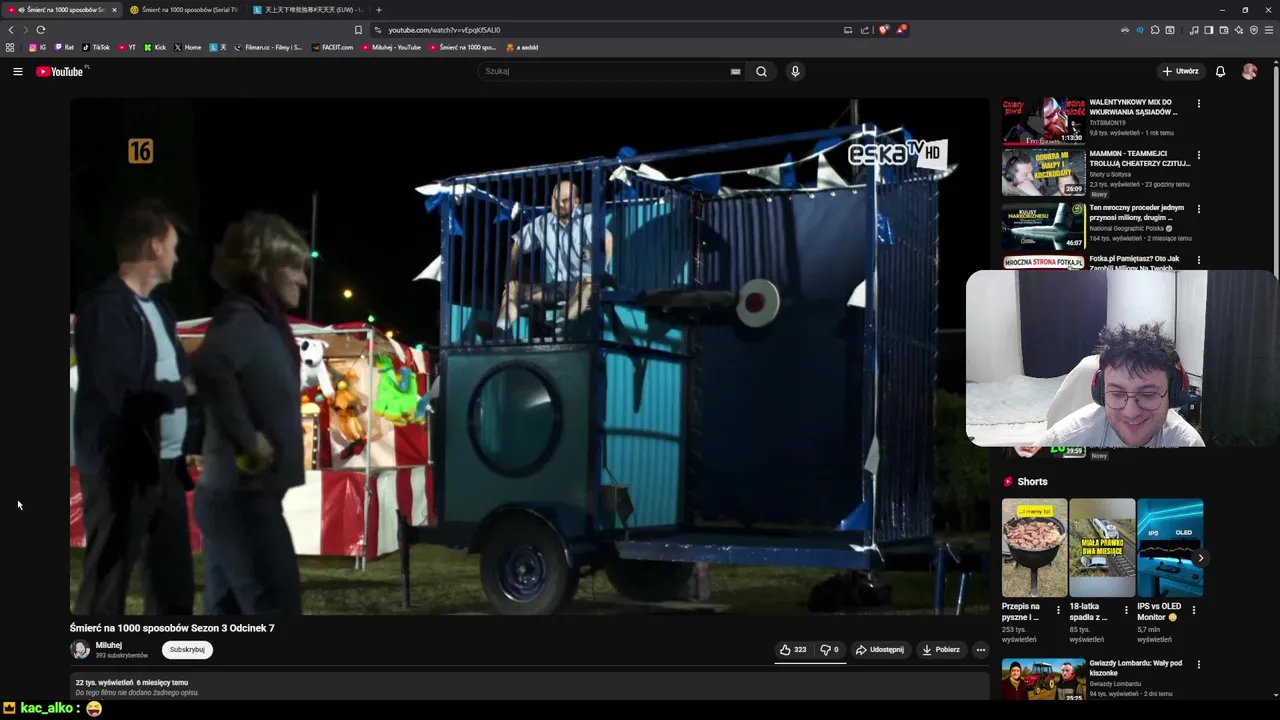1280x720 pixels.
Task: Open Leo AI sparkle icon
Action: 1239,30
